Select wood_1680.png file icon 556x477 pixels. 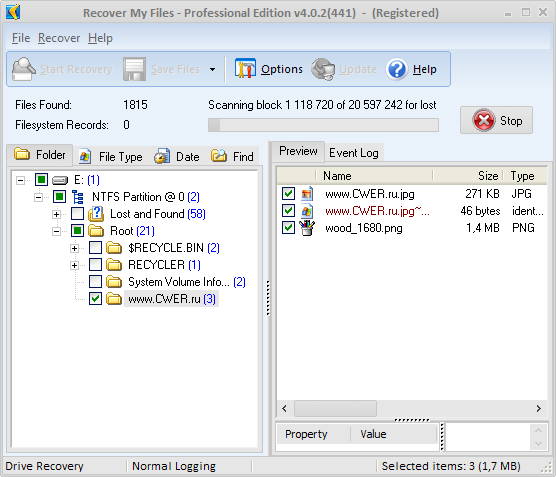point(307,228)
